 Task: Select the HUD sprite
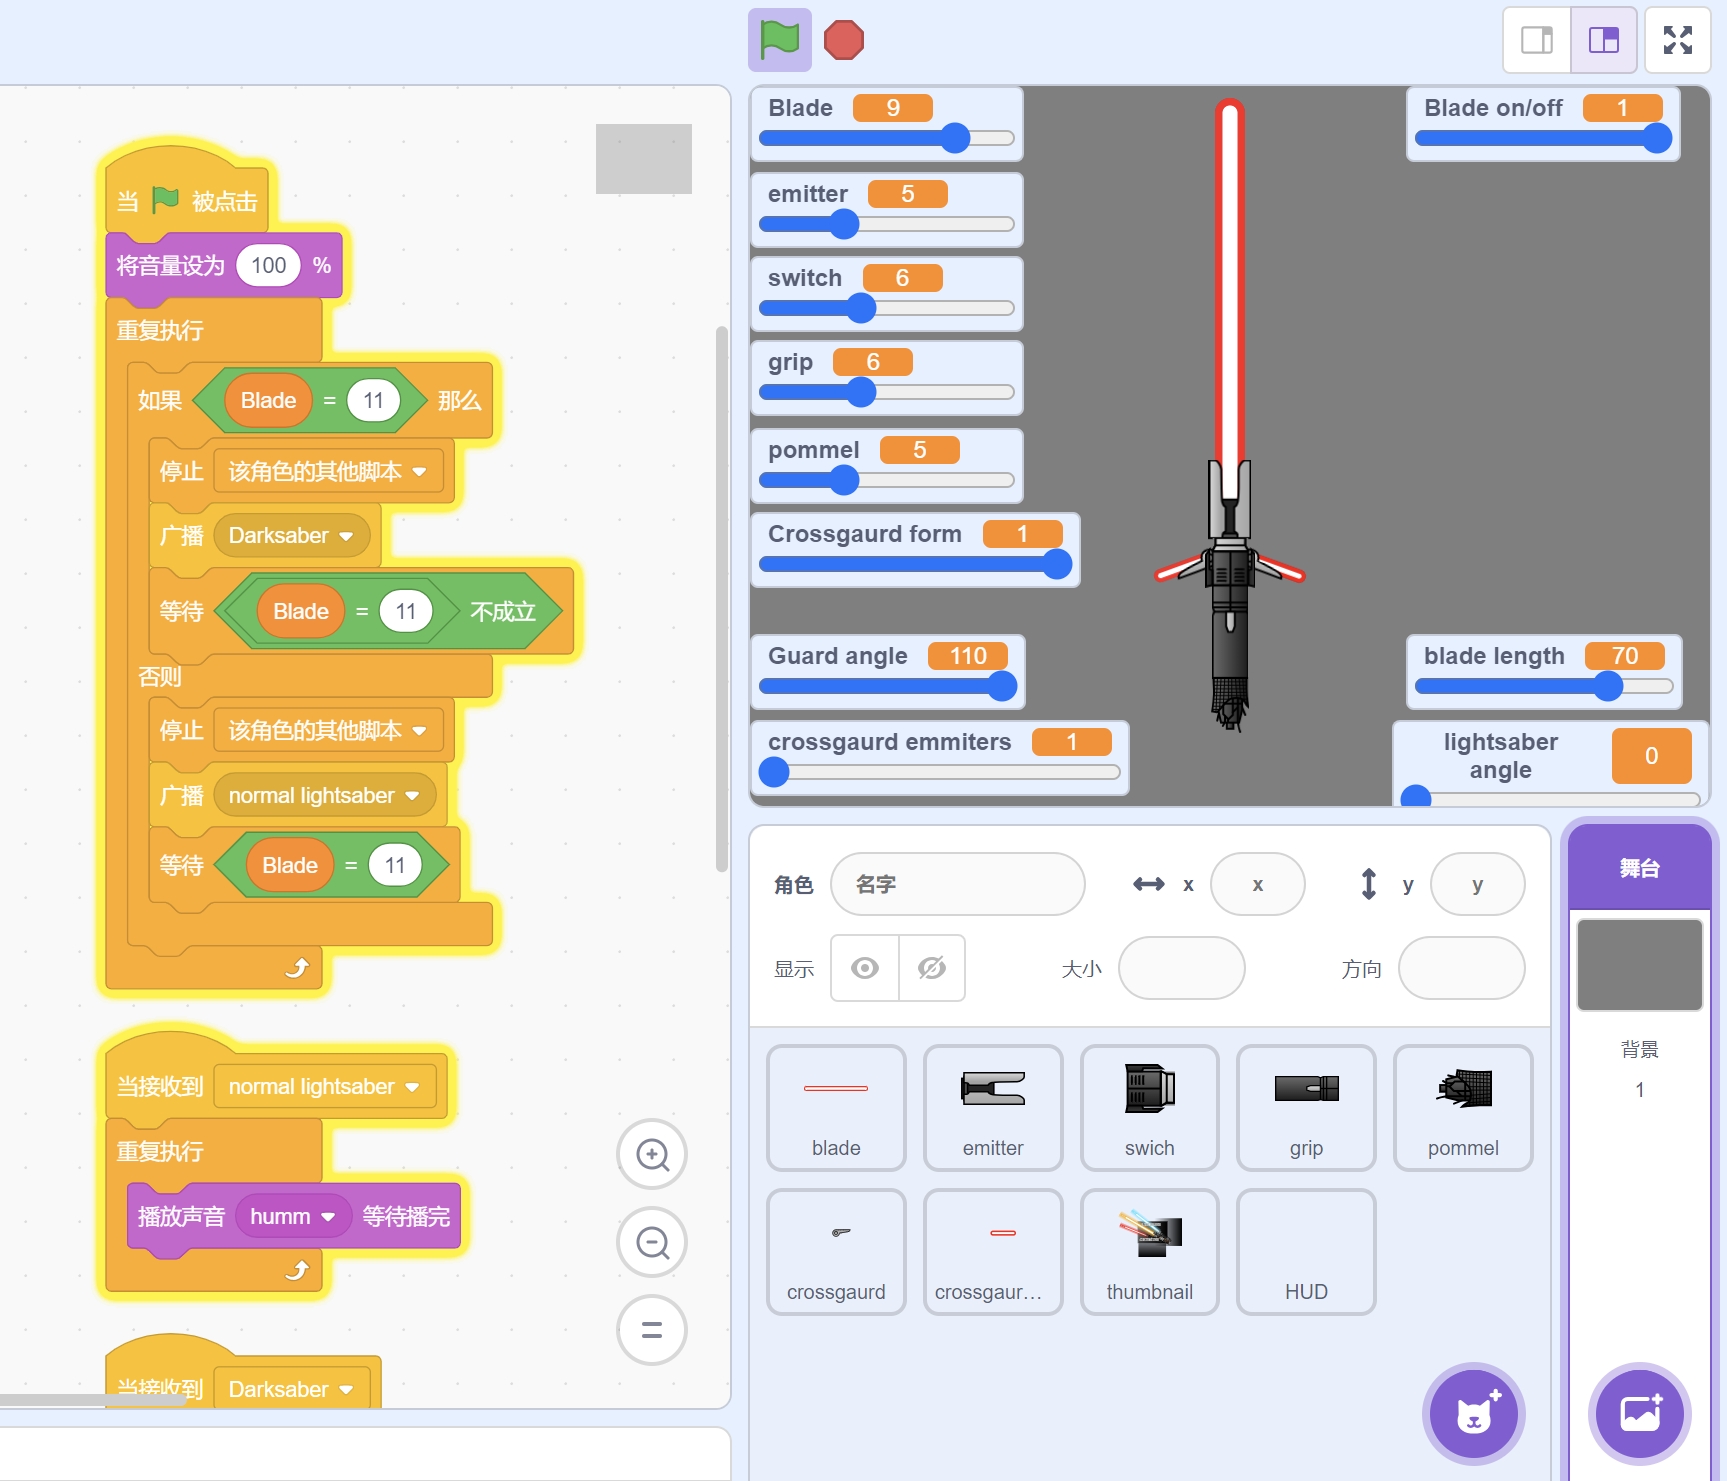pyautogui.click(x=1306, y=1252)
